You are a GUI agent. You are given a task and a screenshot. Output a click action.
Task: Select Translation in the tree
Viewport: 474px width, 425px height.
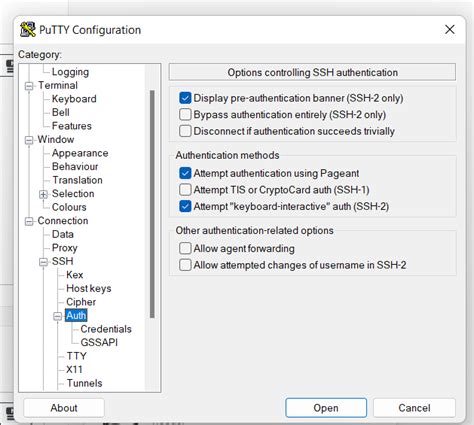tap(77, 180)
